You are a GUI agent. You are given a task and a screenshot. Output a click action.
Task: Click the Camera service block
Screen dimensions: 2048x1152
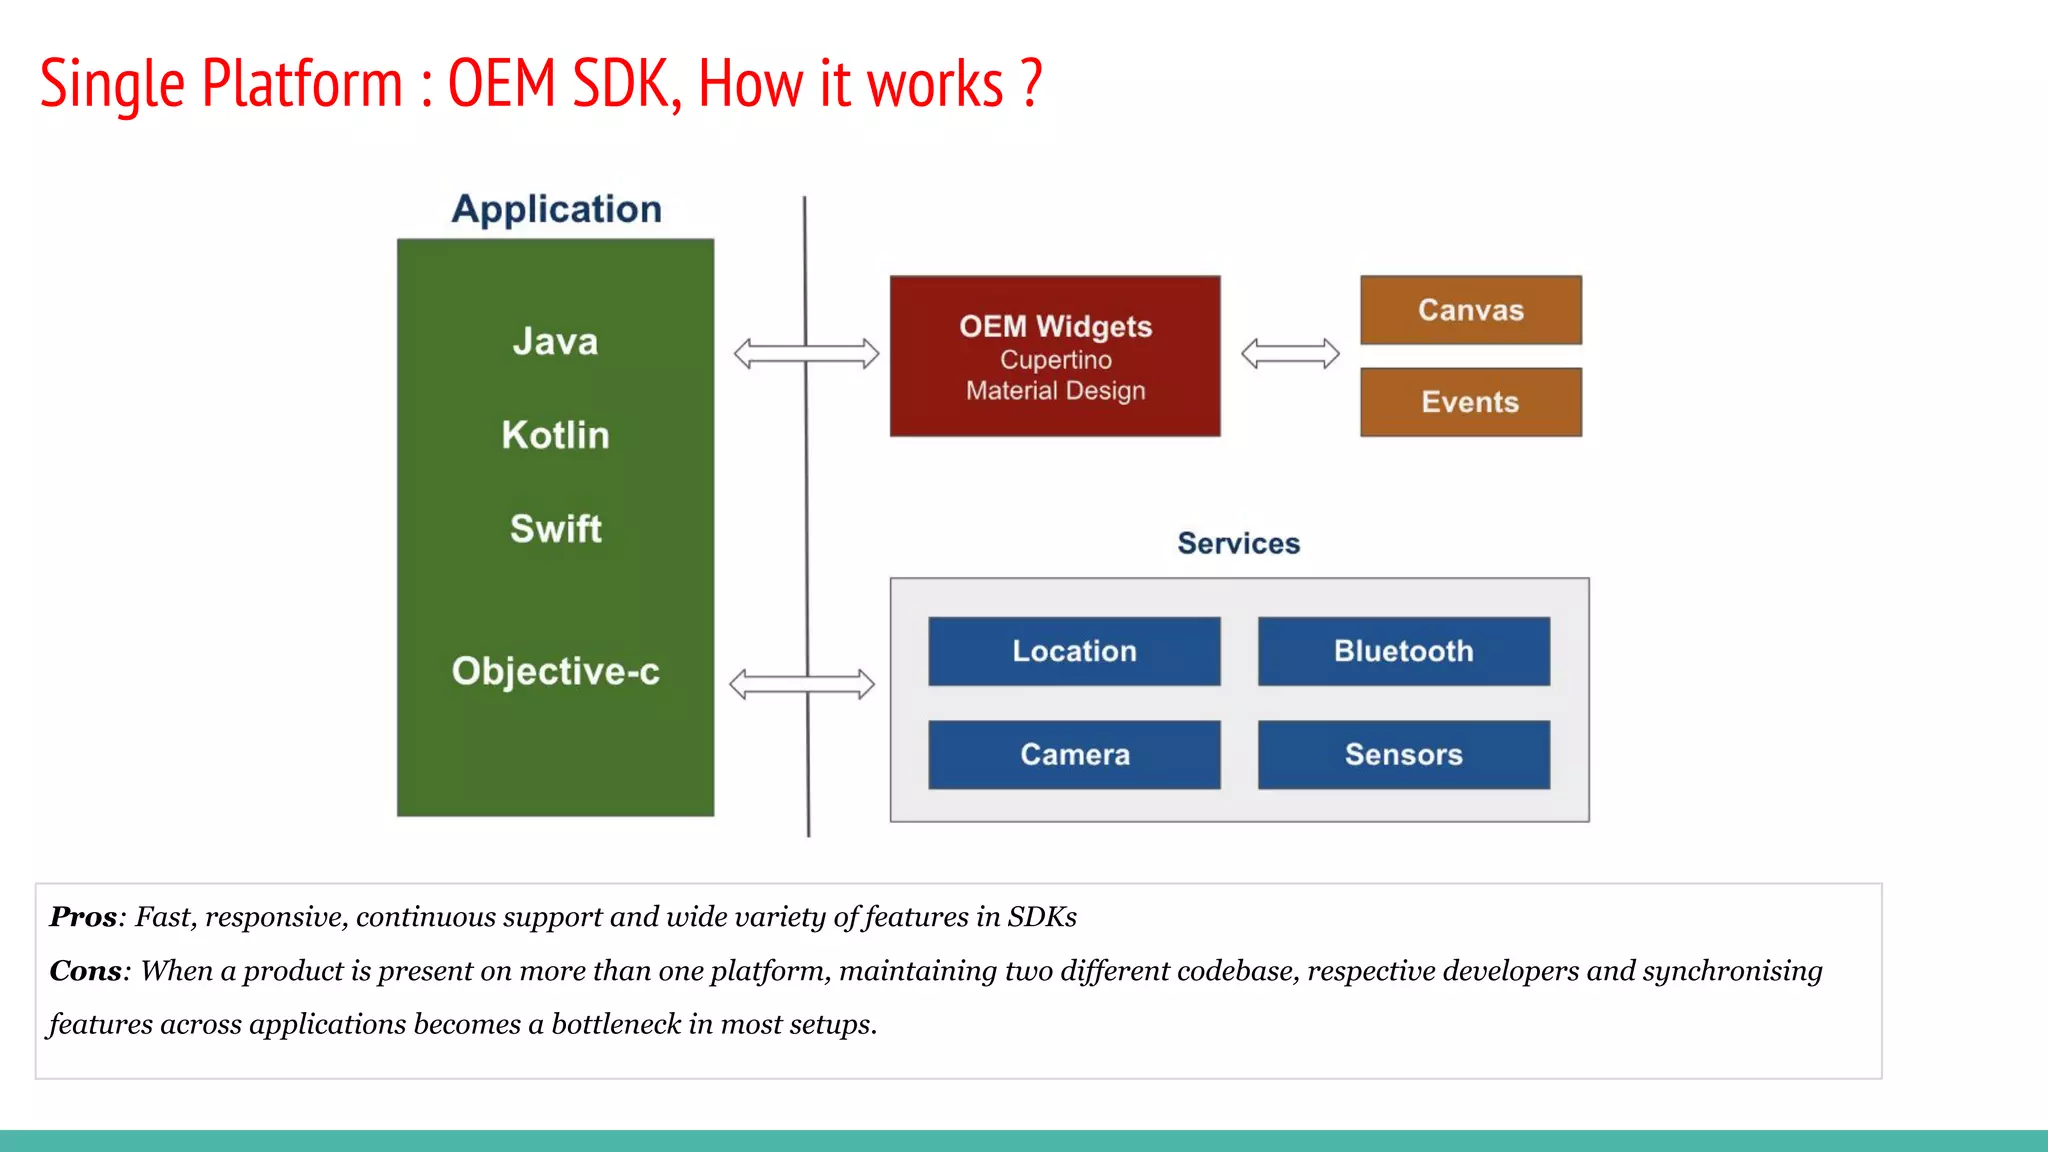1074,754
